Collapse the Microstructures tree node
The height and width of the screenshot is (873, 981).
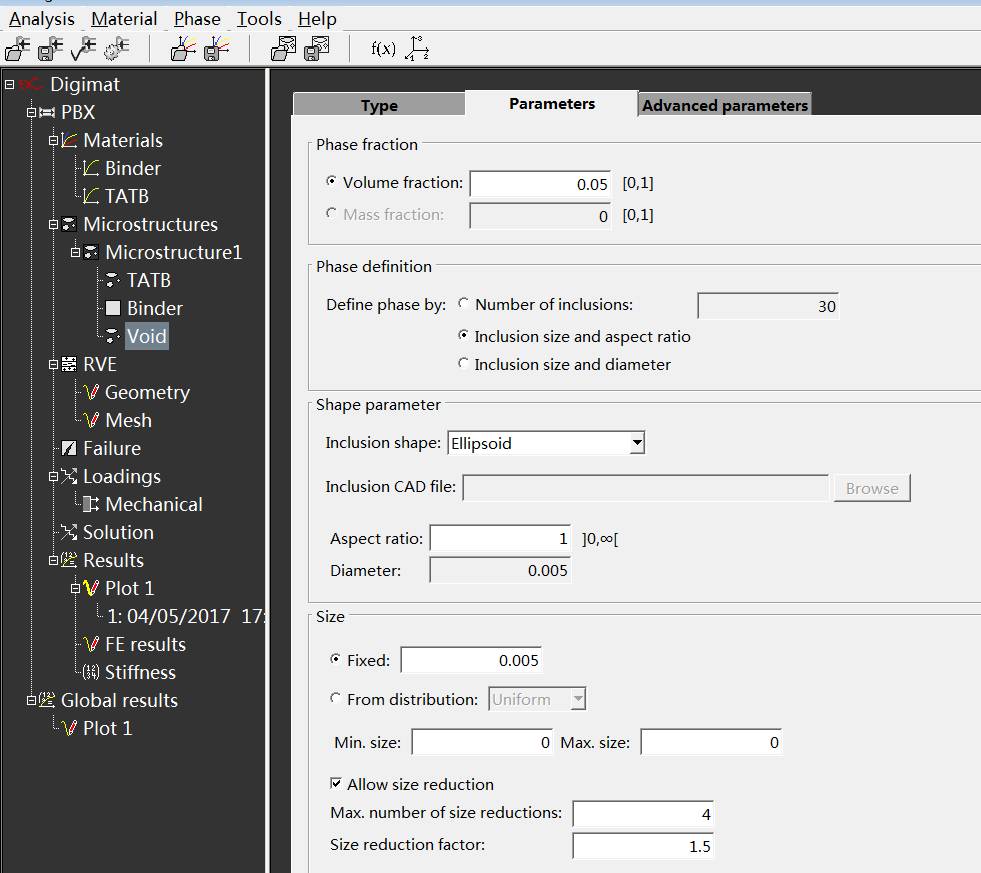[x=53, y=224]
